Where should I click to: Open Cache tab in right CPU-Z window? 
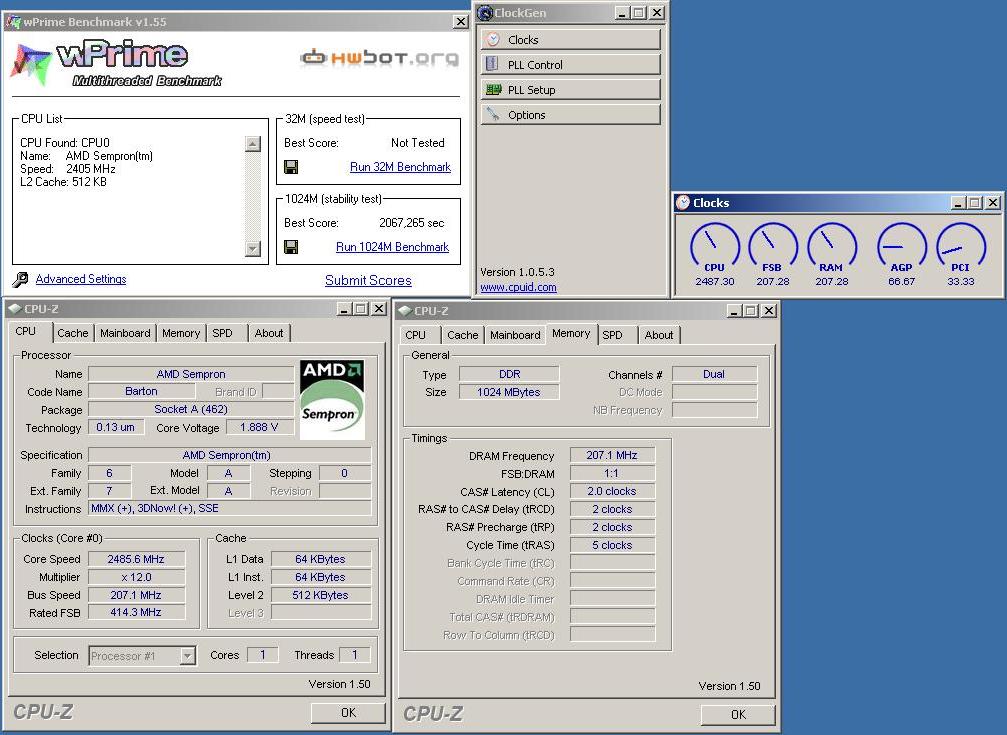point(462,335)
